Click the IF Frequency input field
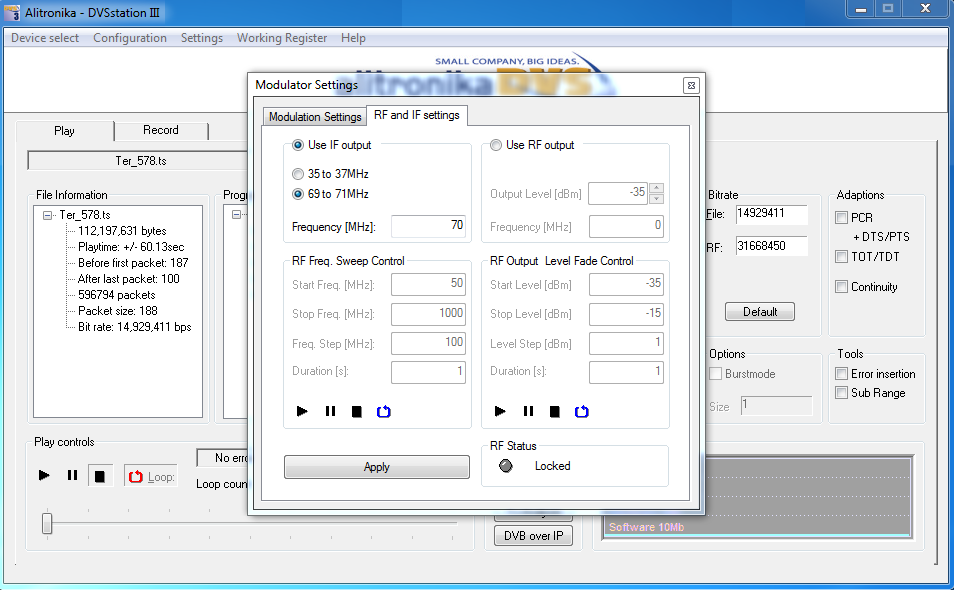This screenshot has width=954, height=590. pos(429,226)
